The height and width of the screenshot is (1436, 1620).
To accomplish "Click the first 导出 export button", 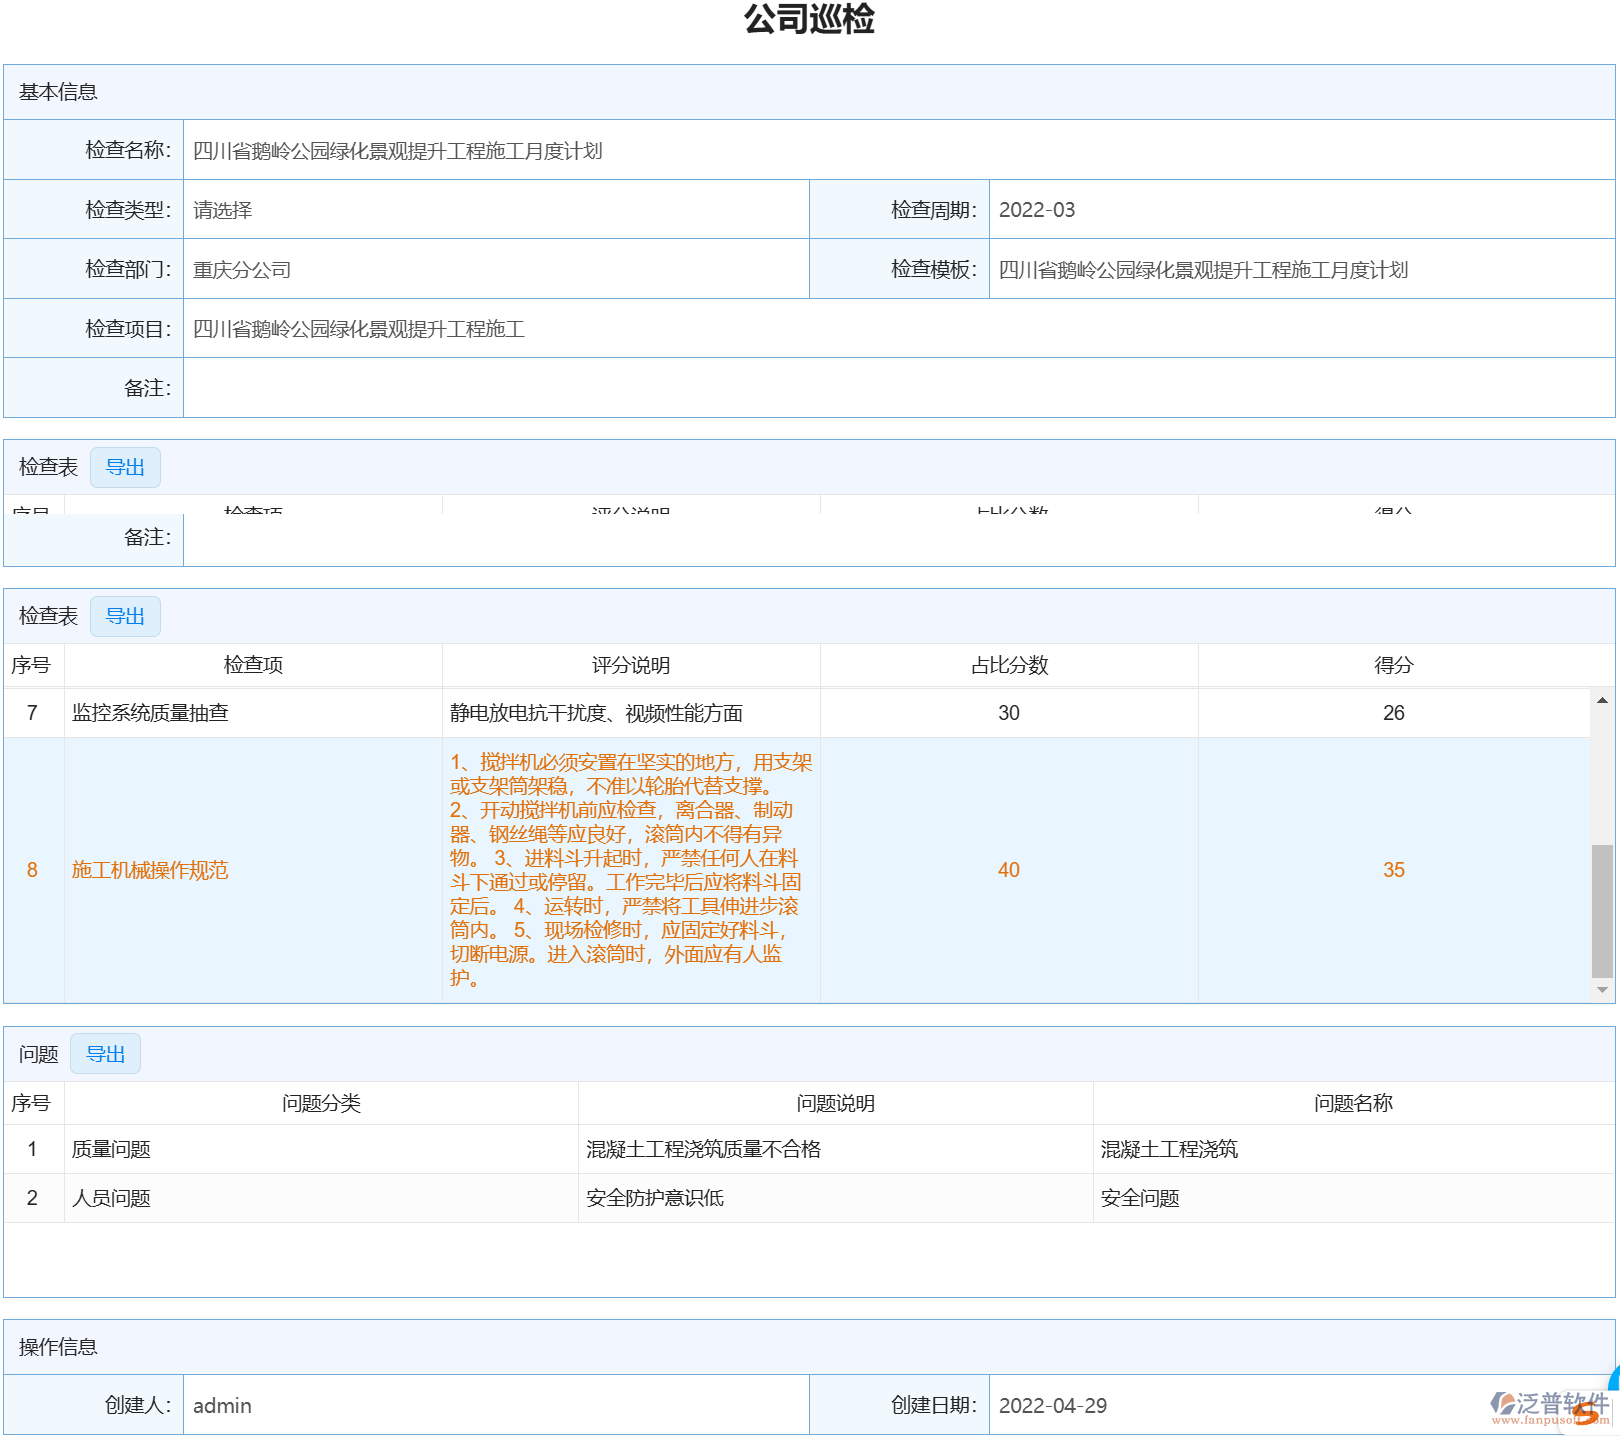I will coord(125,466).
